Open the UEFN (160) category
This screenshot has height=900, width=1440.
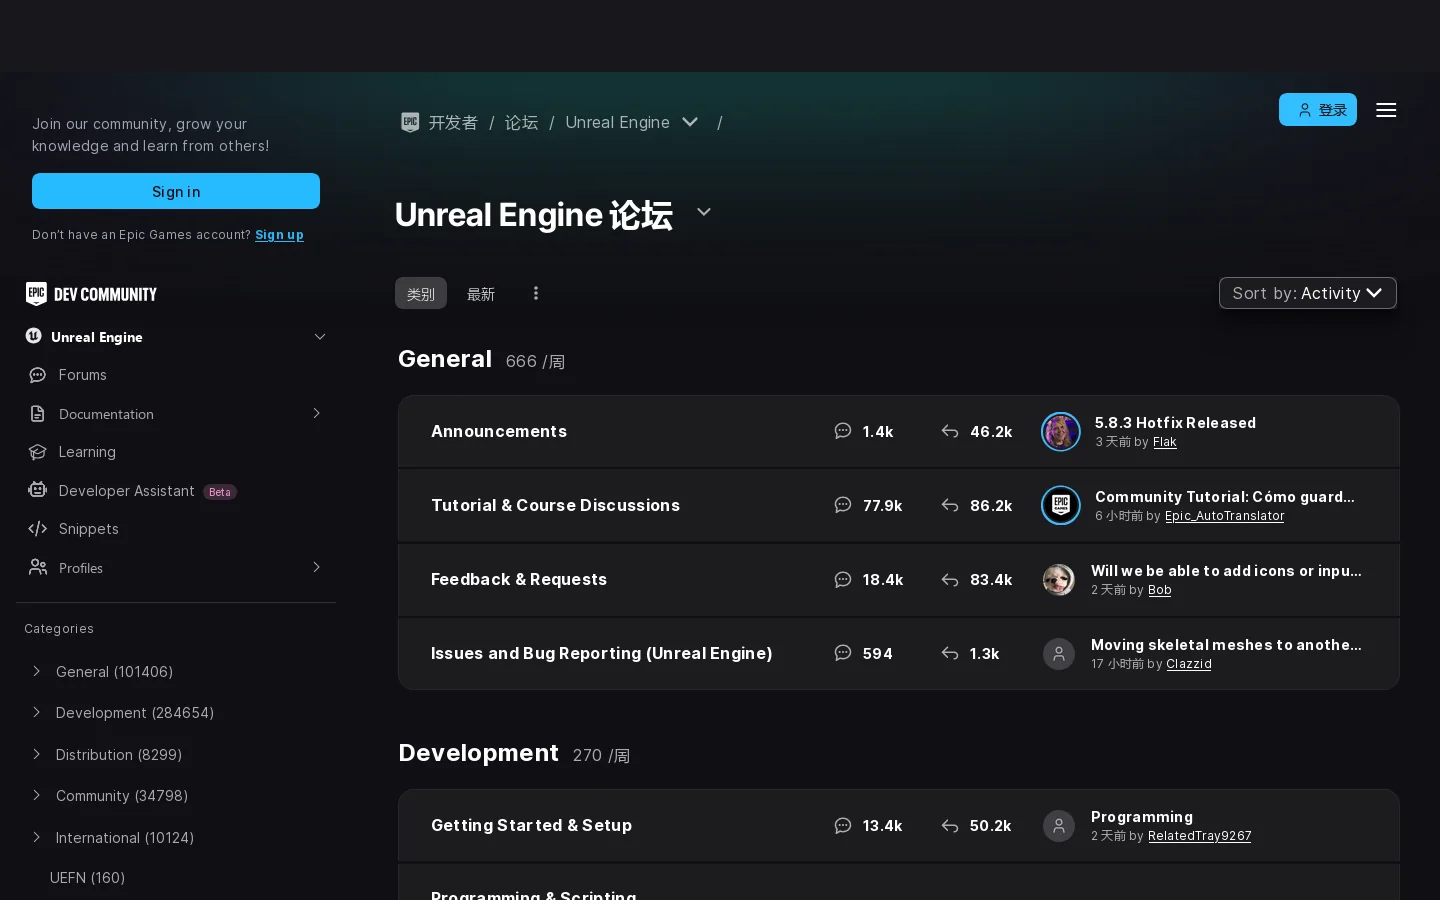[x=88, y=878]
